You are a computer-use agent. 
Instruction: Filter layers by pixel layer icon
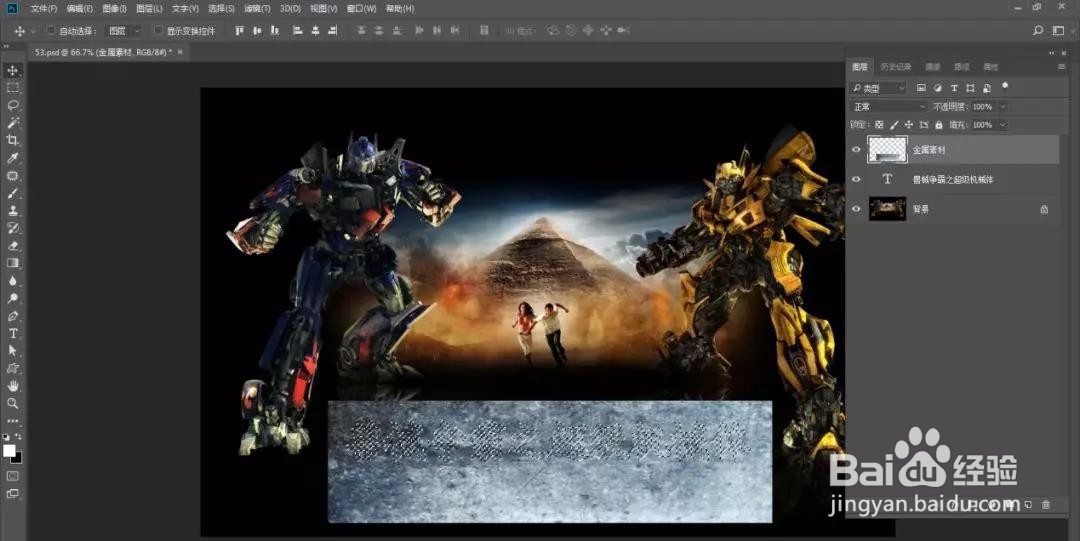(x=921, y=88)
